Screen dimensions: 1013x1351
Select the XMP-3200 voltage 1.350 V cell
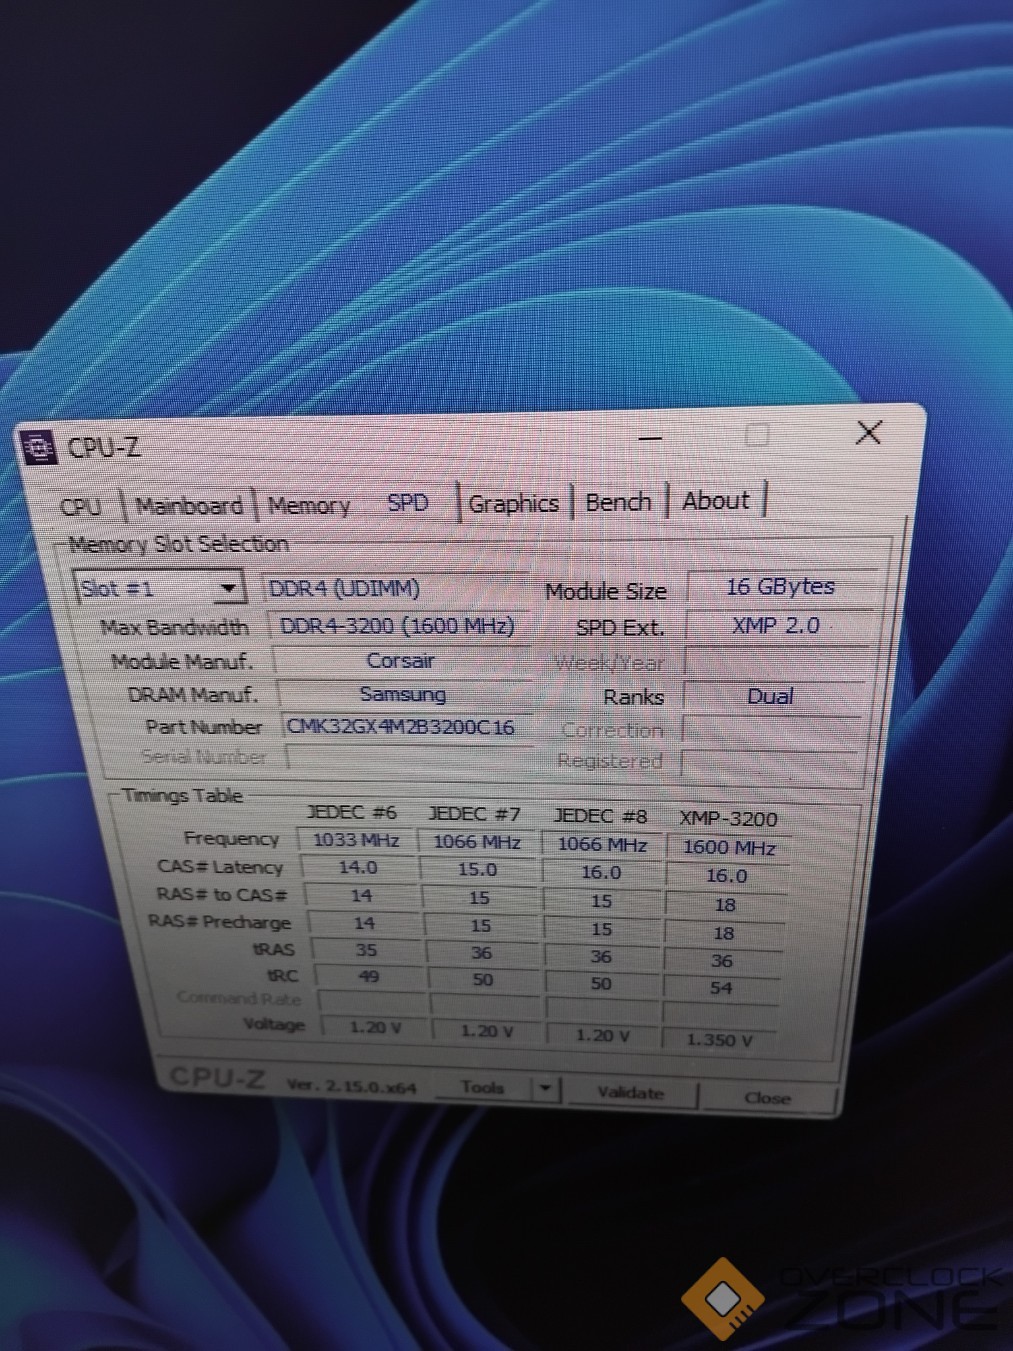pyautogui.click(x=719, y=1040)
